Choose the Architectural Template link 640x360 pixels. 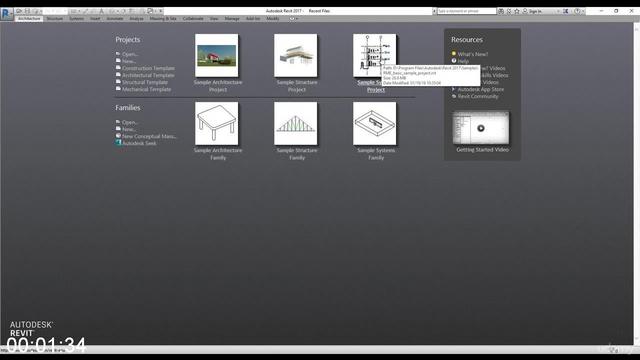click(x=148, y=75)
